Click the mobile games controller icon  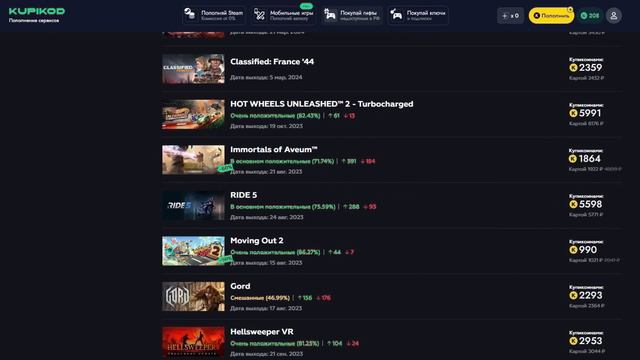click(x=259, y=15)
